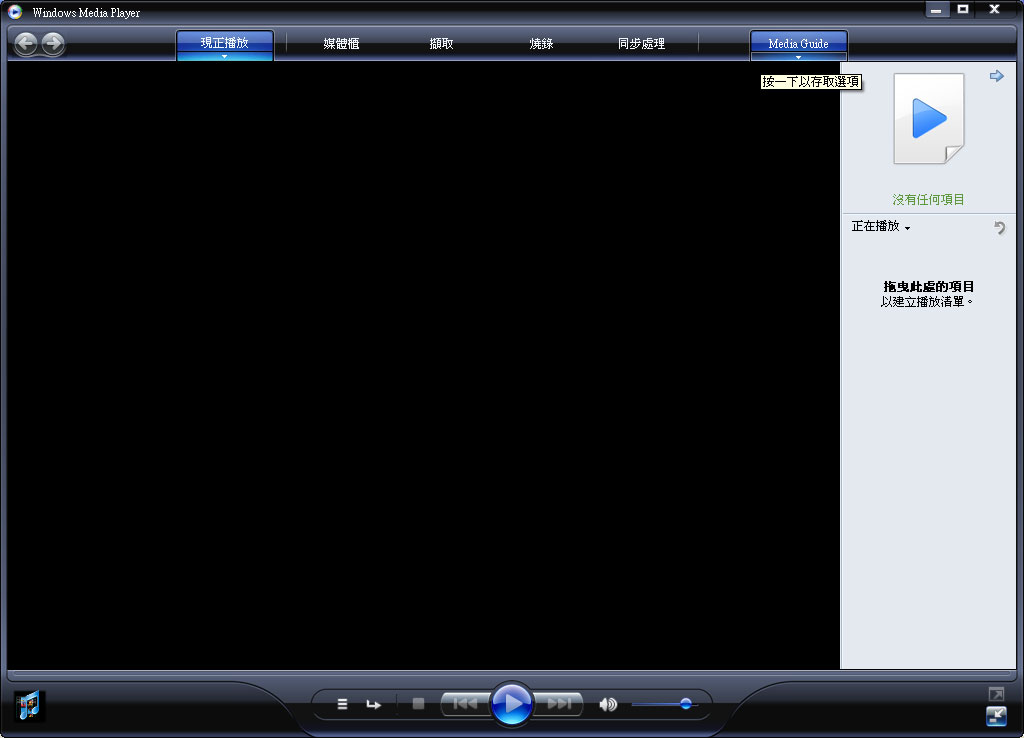The width and height of the screenshot is (1024, 738).
Task: Switch to compact skin mode
Action: (x=996, y=716)
